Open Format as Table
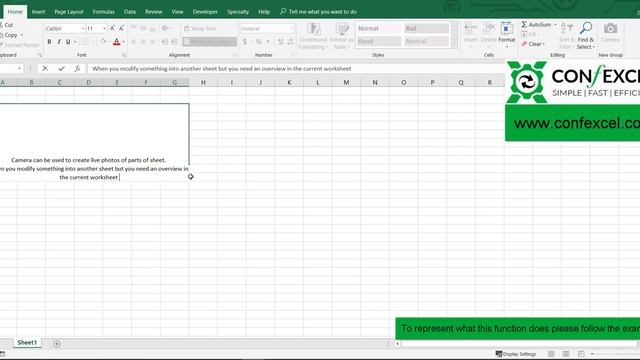640x360 pixels. click(x=341, y=36)
